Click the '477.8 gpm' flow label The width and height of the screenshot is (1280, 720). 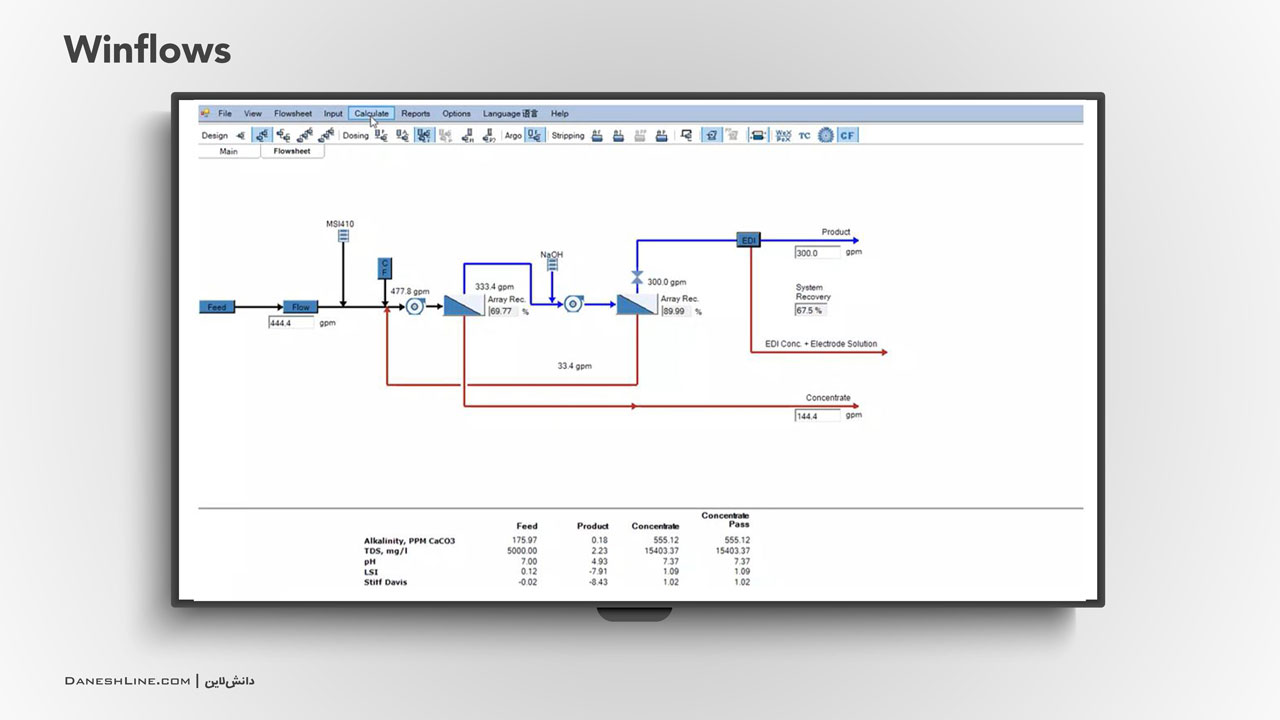pos(409,291)
